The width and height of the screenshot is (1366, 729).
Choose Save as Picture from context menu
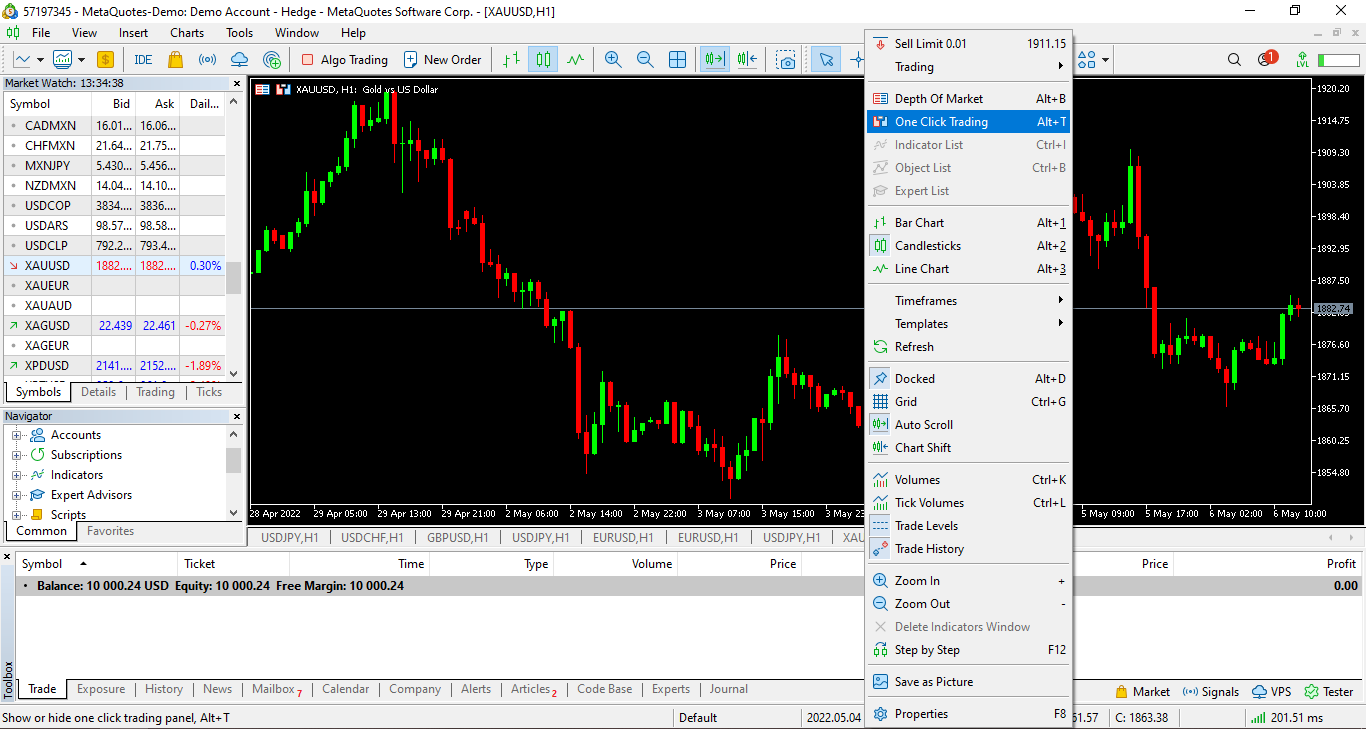click(968, 682)
